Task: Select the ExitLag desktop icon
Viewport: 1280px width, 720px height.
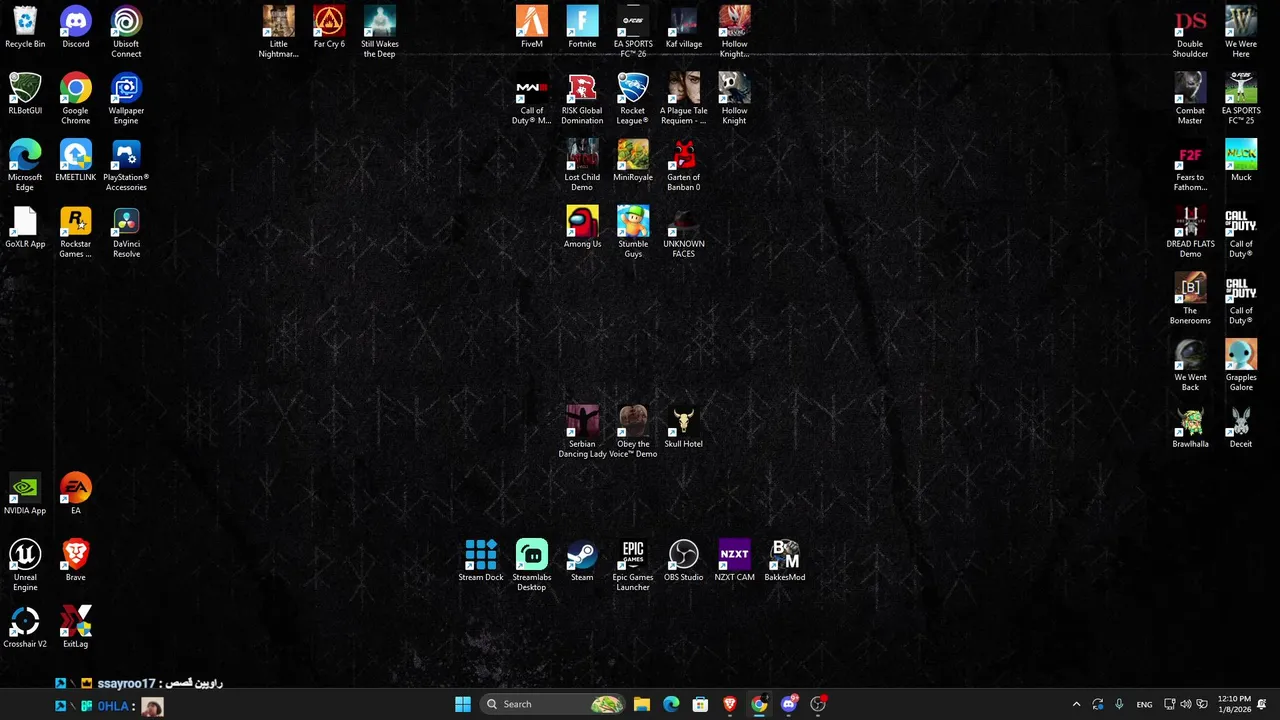Action: point(76,628)
